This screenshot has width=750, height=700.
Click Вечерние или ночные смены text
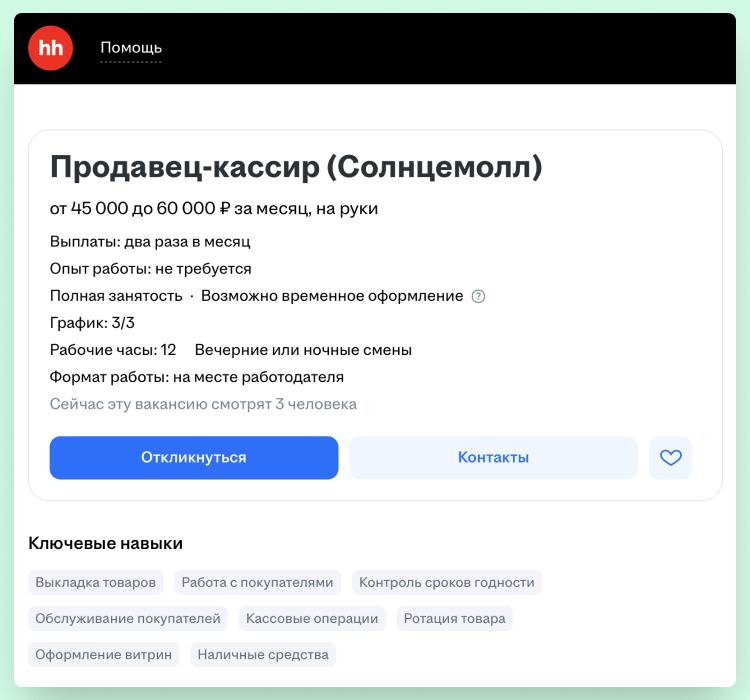[x=303, y=350]
